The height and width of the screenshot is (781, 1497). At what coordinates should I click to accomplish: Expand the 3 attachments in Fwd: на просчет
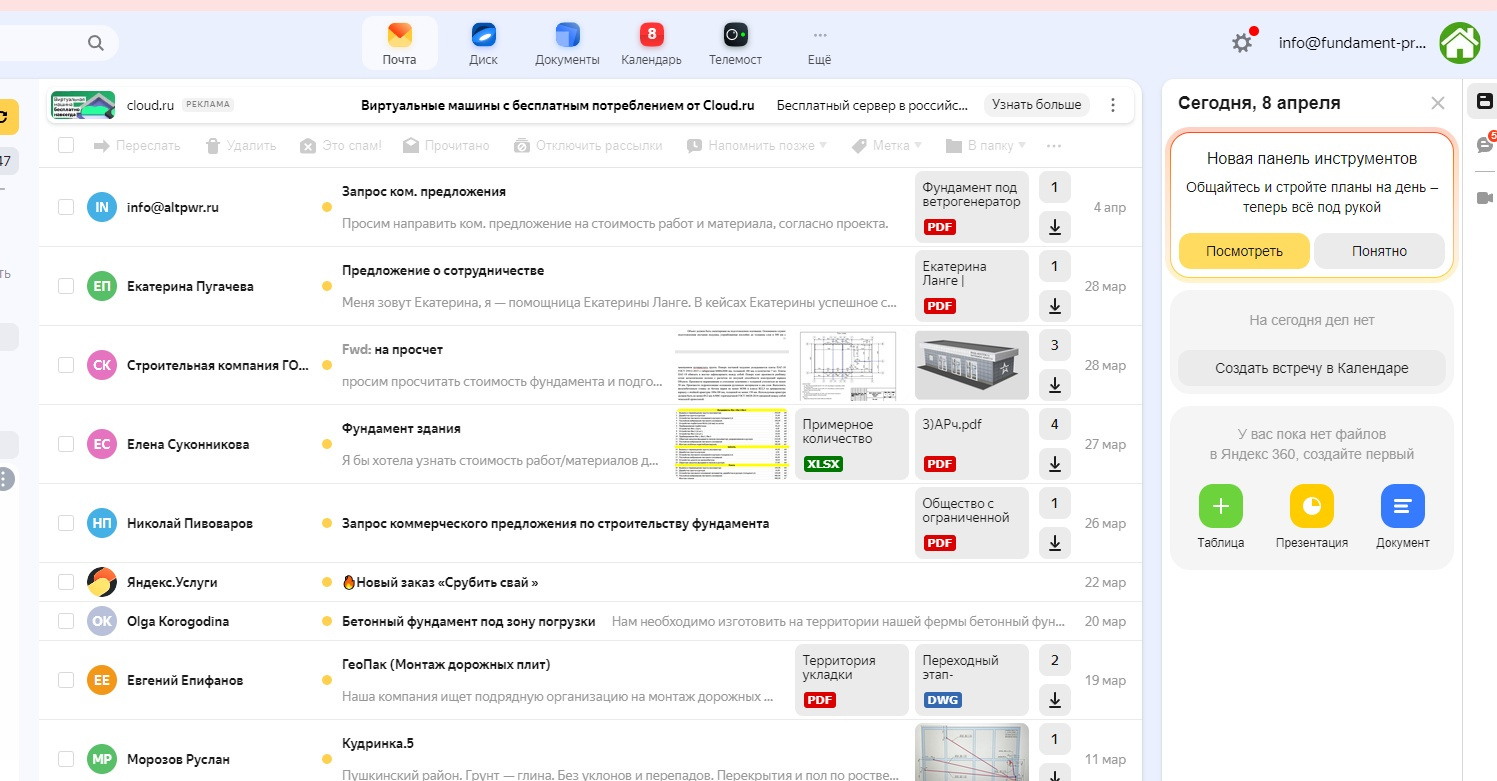point(1054,346)
